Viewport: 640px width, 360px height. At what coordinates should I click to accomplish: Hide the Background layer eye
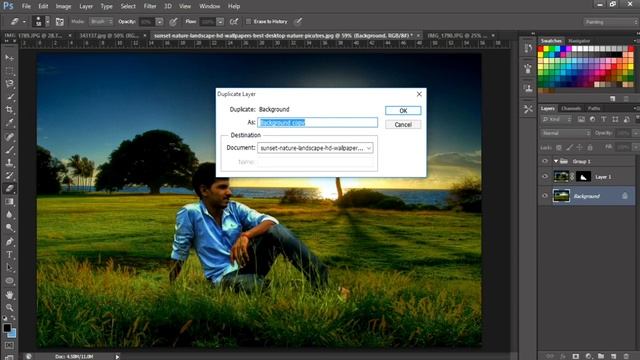click(545, 196)
